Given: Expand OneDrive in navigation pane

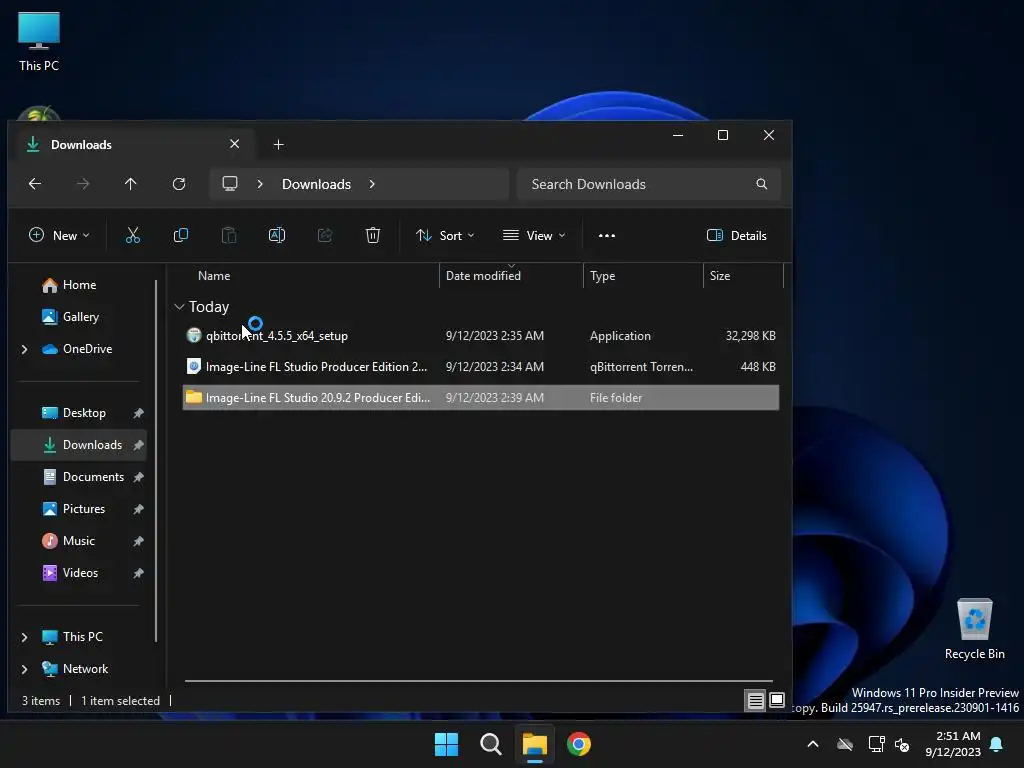Looking at the screenshot, I should [x=24, y=349].
